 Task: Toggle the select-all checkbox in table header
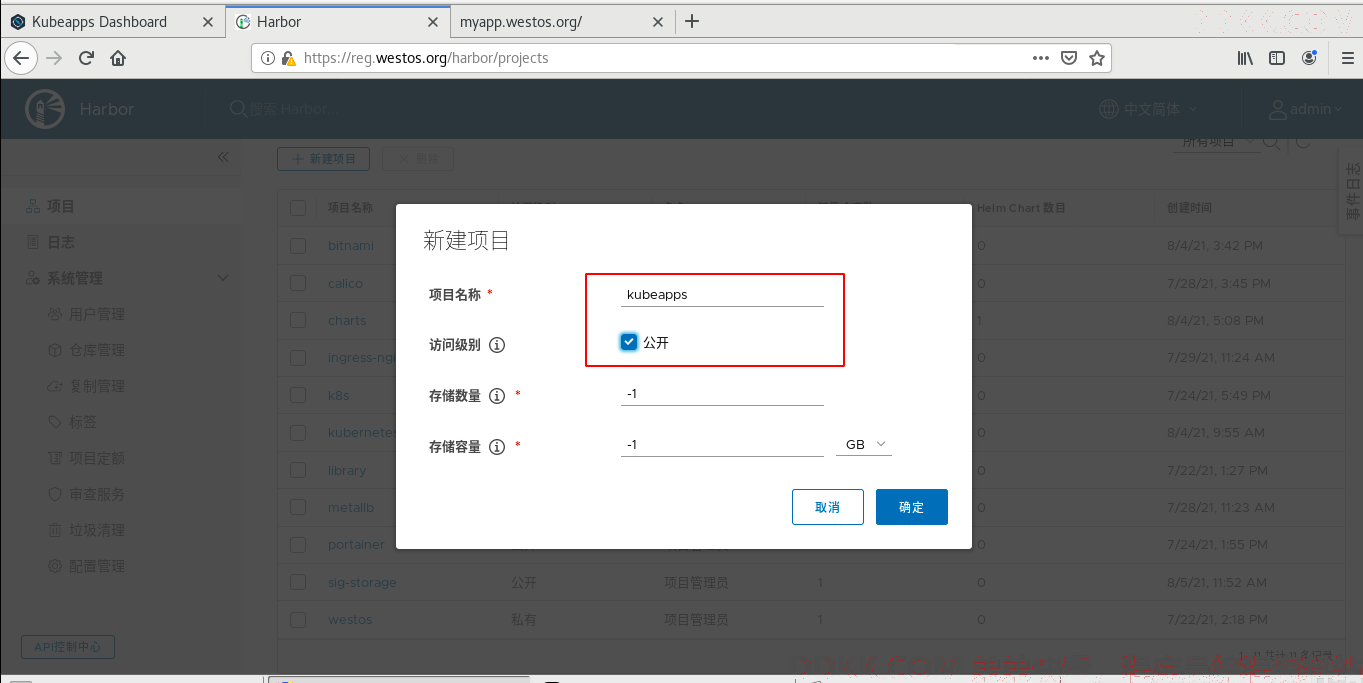[298, 208]
